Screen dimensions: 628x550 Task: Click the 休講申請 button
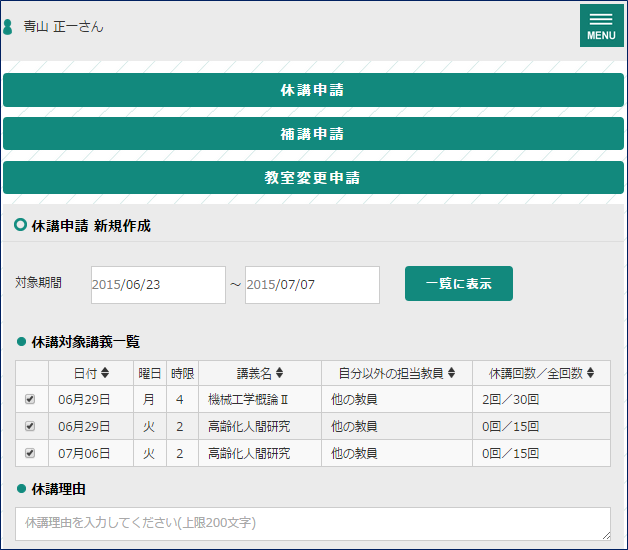click(313, 90)
